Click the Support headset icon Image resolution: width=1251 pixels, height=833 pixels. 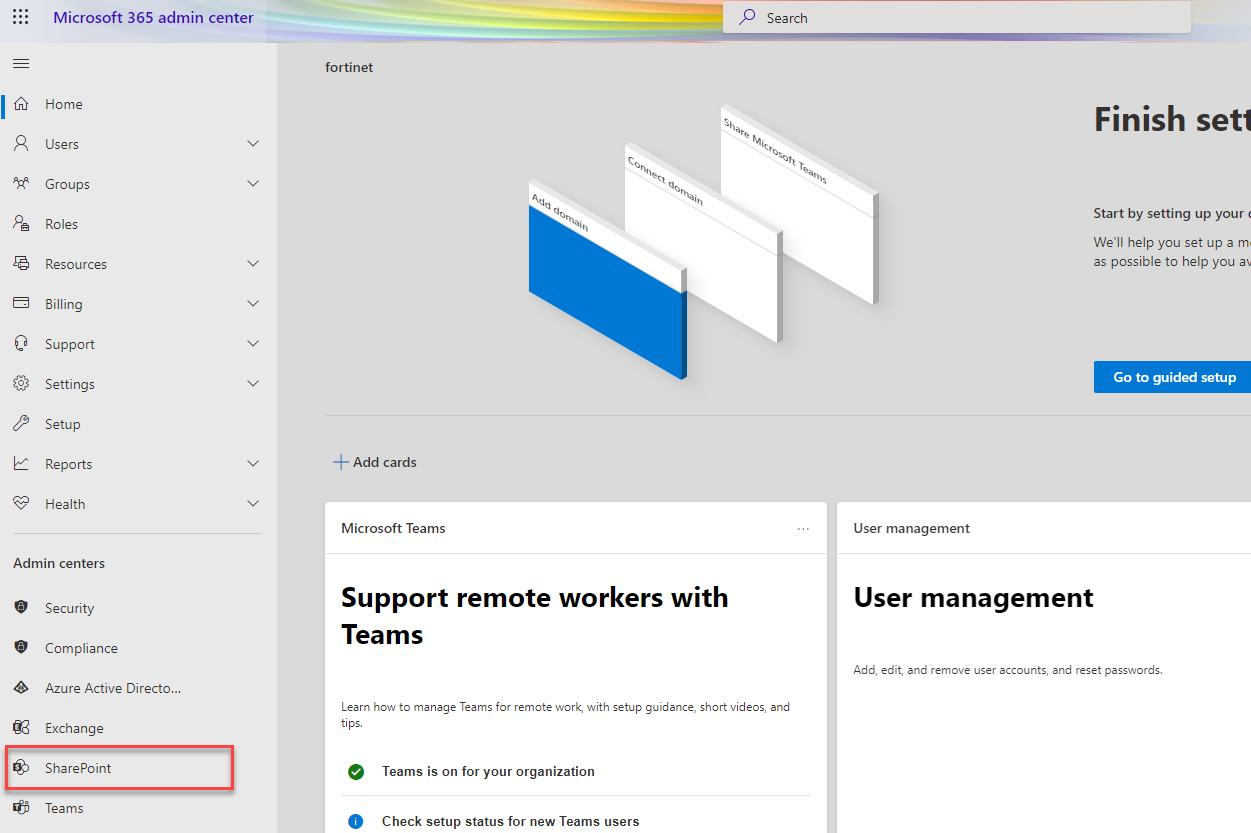point(21,344)
